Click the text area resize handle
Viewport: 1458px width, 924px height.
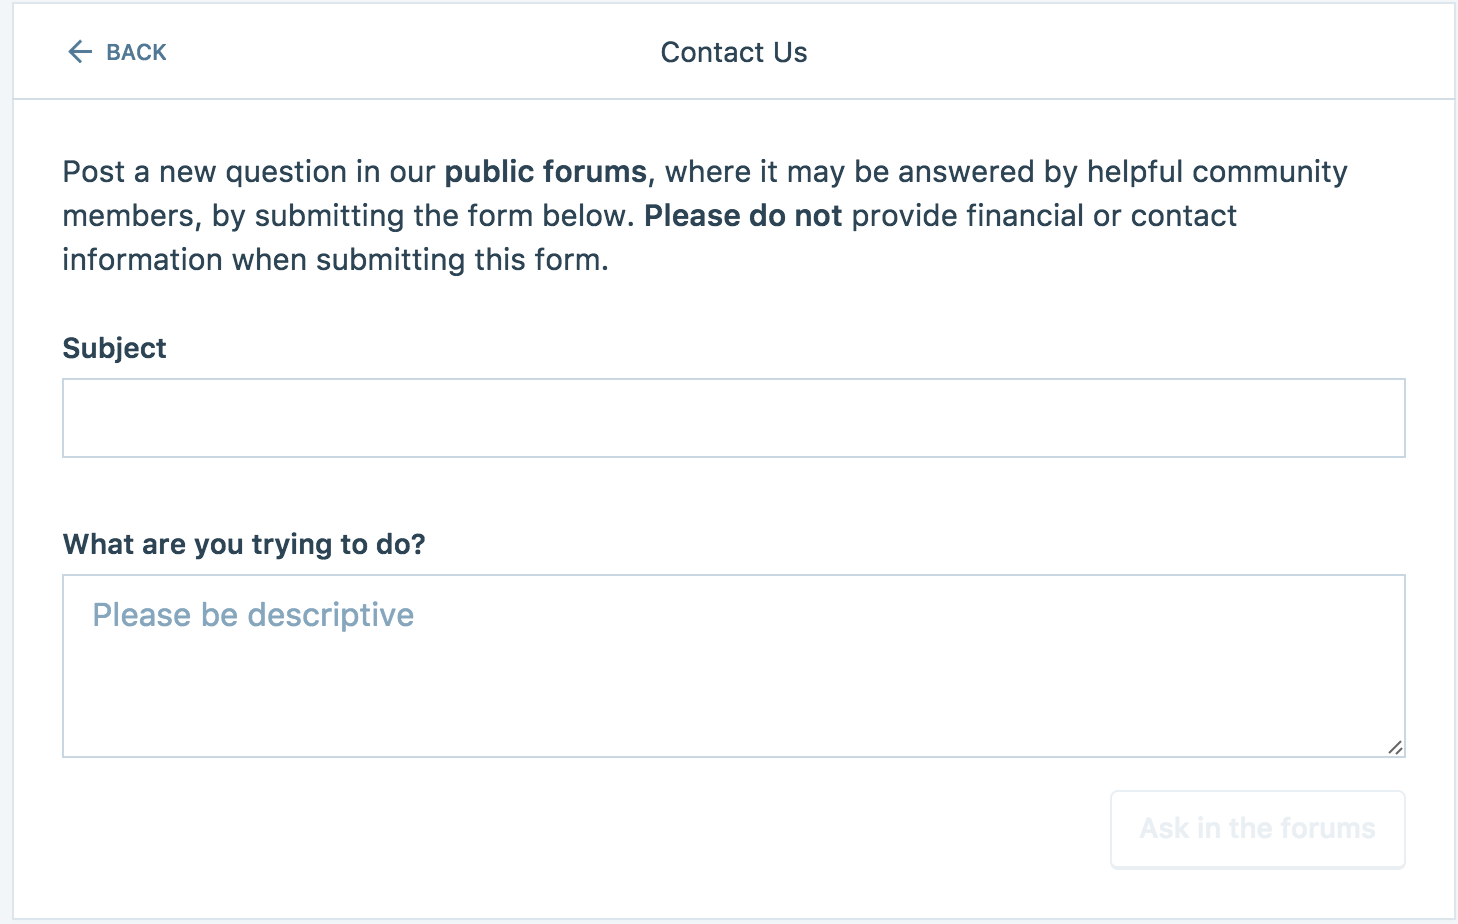tap(1395, 747)
